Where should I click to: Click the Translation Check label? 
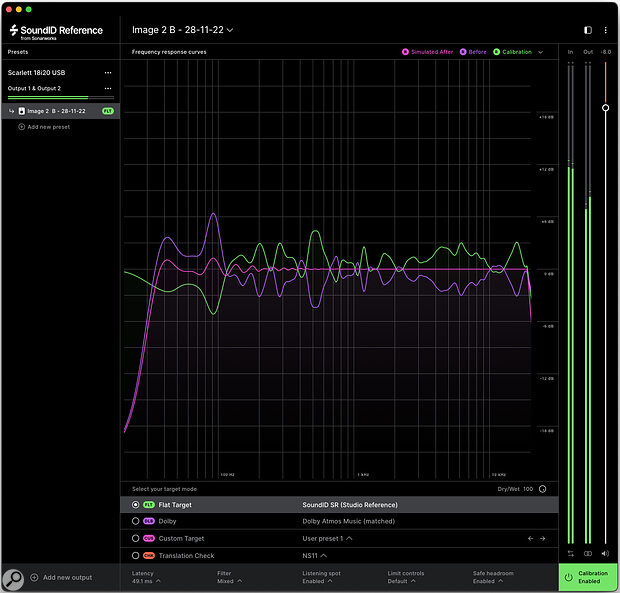(x=186, y=555)
